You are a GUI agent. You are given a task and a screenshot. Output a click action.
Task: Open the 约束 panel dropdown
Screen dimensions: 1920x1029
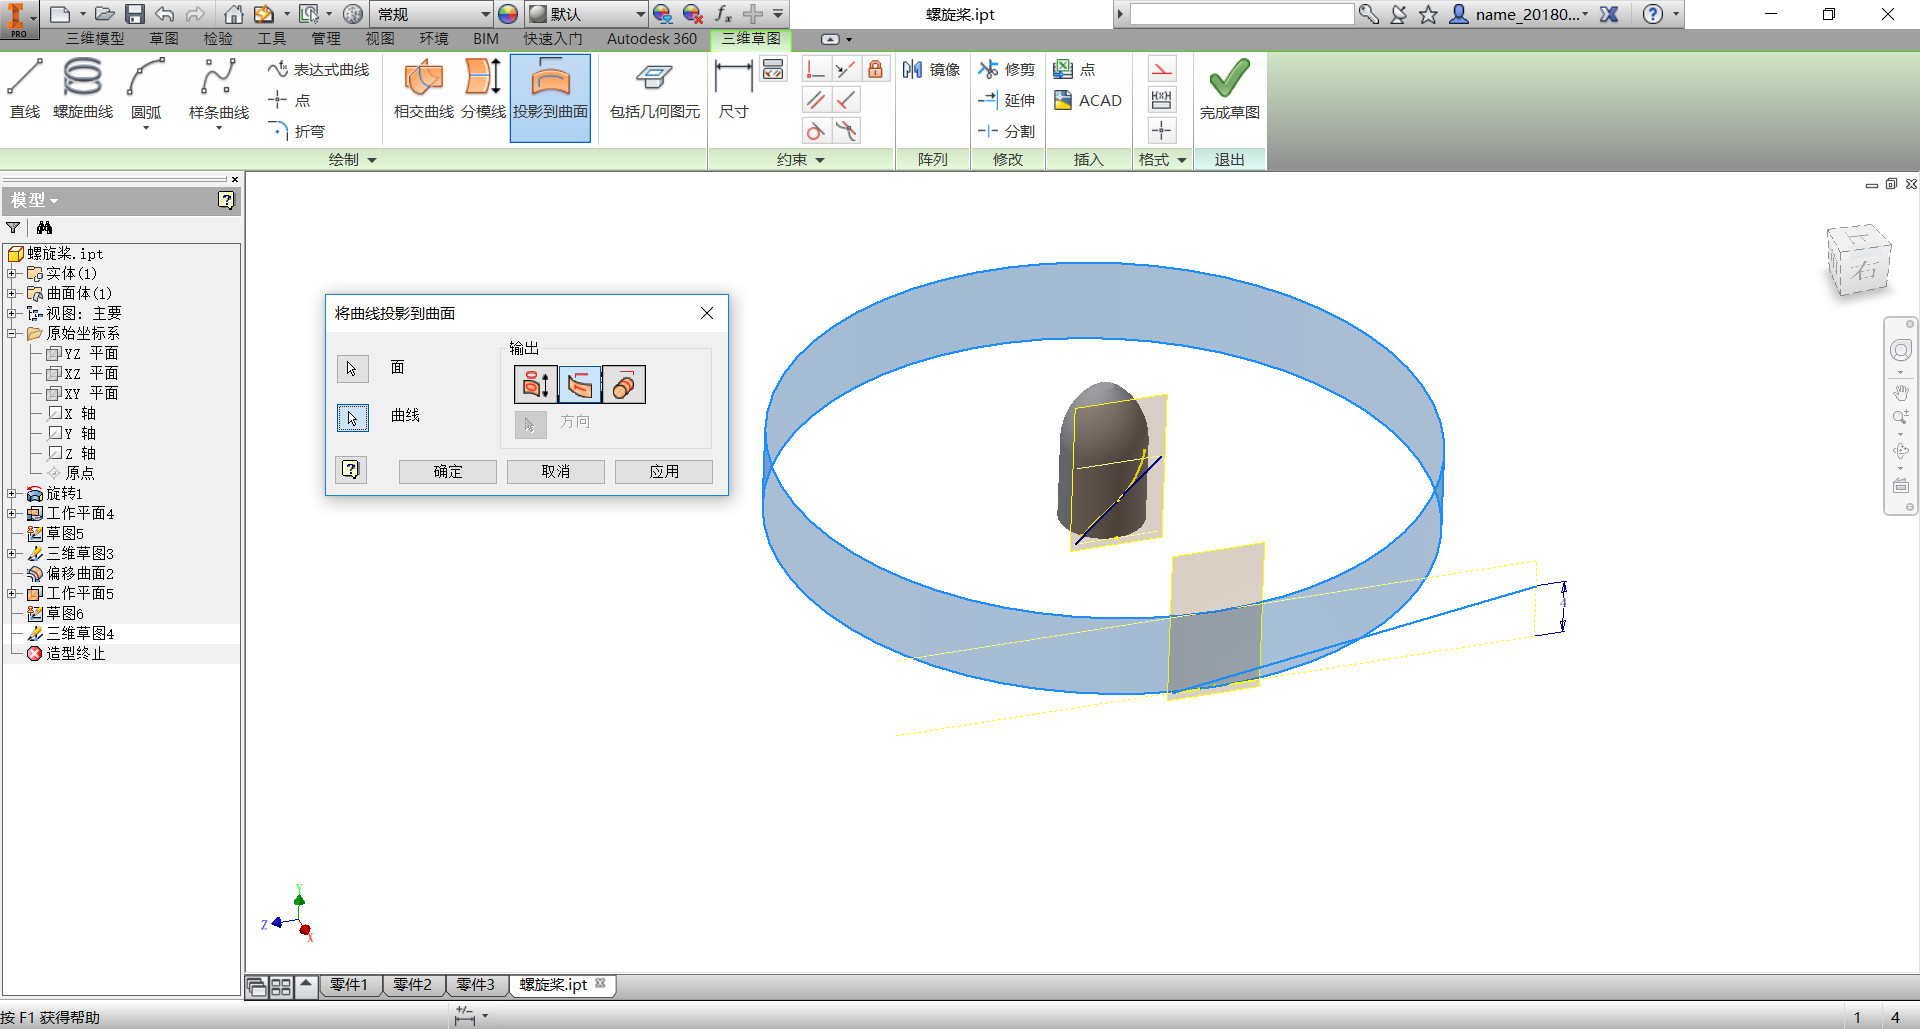[x=800, y=160]
